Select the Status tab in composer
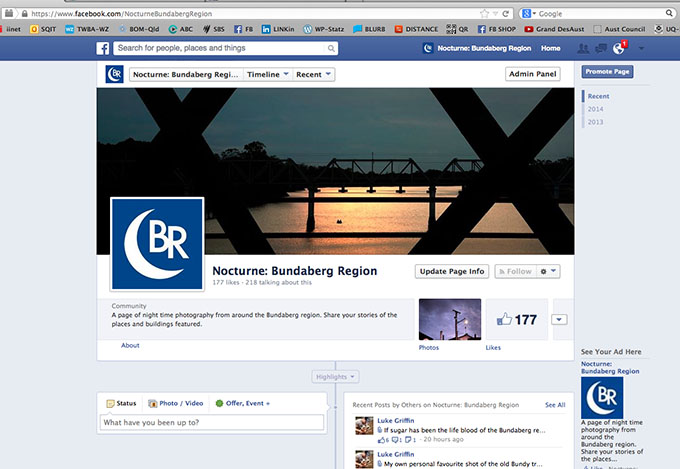This screenshot has width=680, height=469. pyautogui.click(x=121, y=403)
